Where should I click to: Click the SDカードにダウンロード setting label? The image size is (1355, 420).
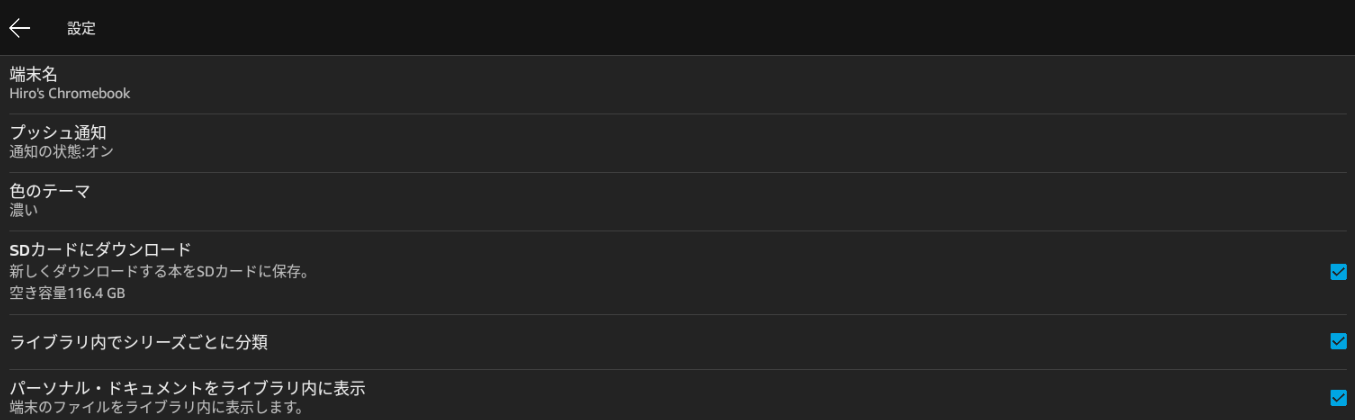pyautogui.click(x=100, y=249)
